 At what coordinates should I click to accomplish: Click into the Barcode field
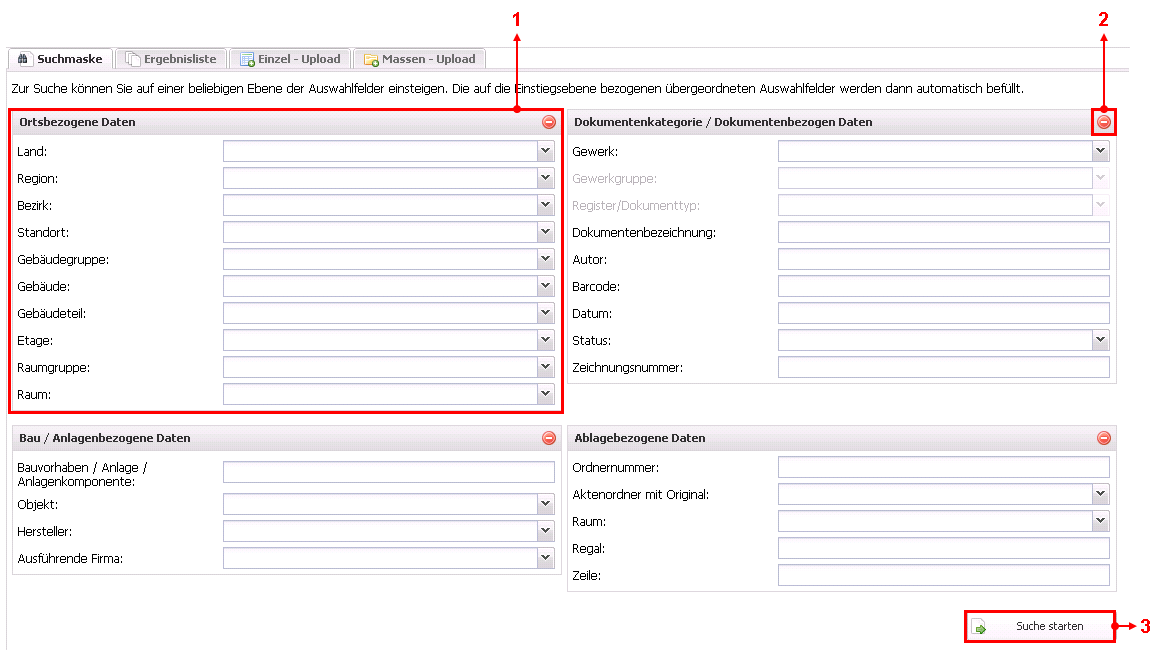click(x=943, y=286)
